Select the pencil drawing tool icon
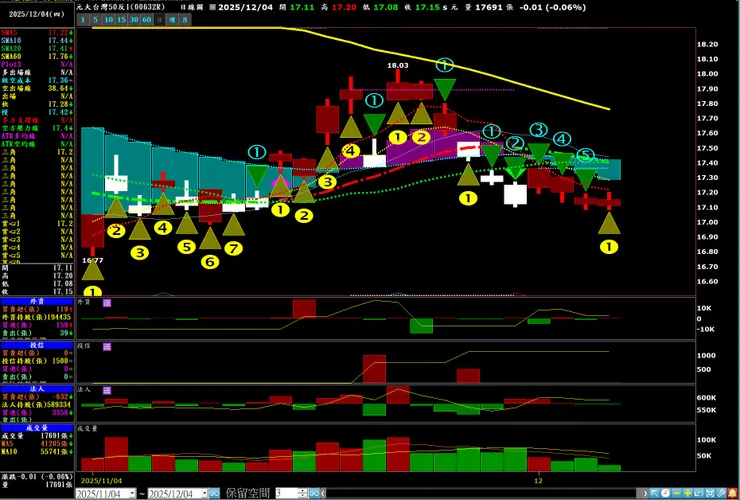 tap(721, 493)
